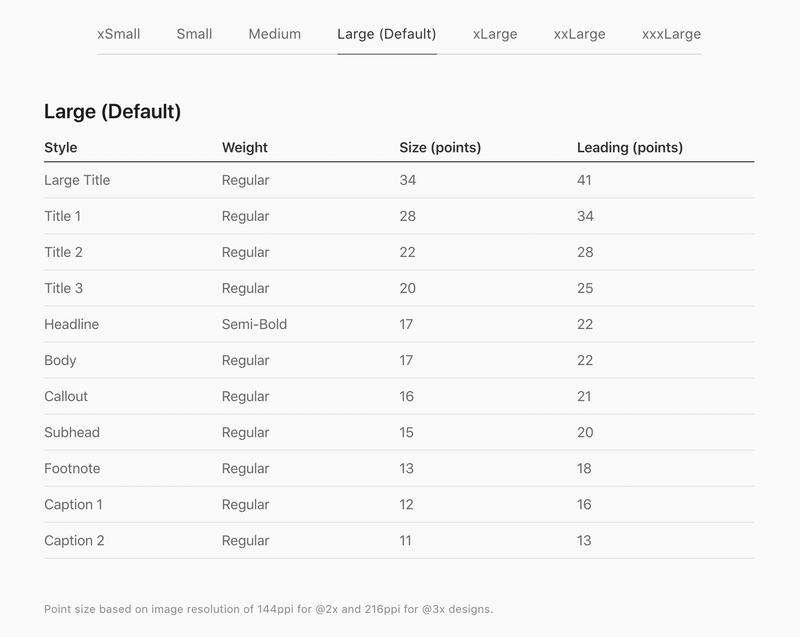The image size is (800, 637).
Task: Click the Large (Default) section heading
Action: (x=112, y=112)
